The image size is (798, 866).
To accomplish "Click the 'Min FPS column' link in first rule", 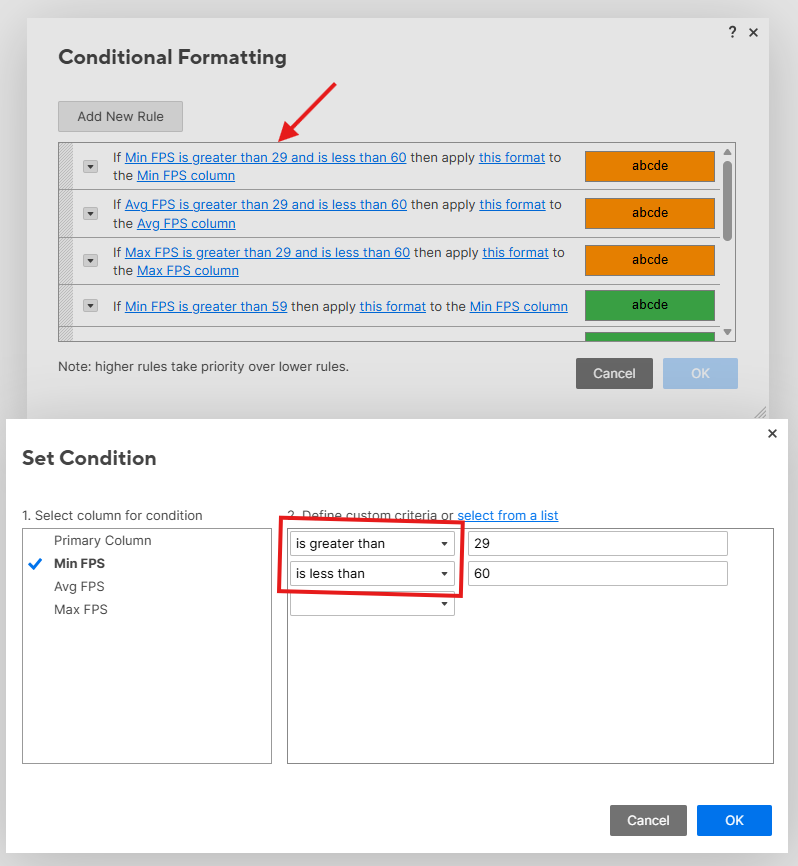I will (186, 176).
